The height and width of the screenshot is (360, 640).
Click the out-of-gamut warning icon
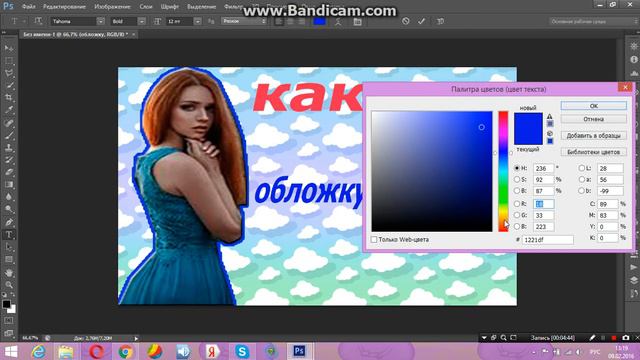(x=550, y=116)
